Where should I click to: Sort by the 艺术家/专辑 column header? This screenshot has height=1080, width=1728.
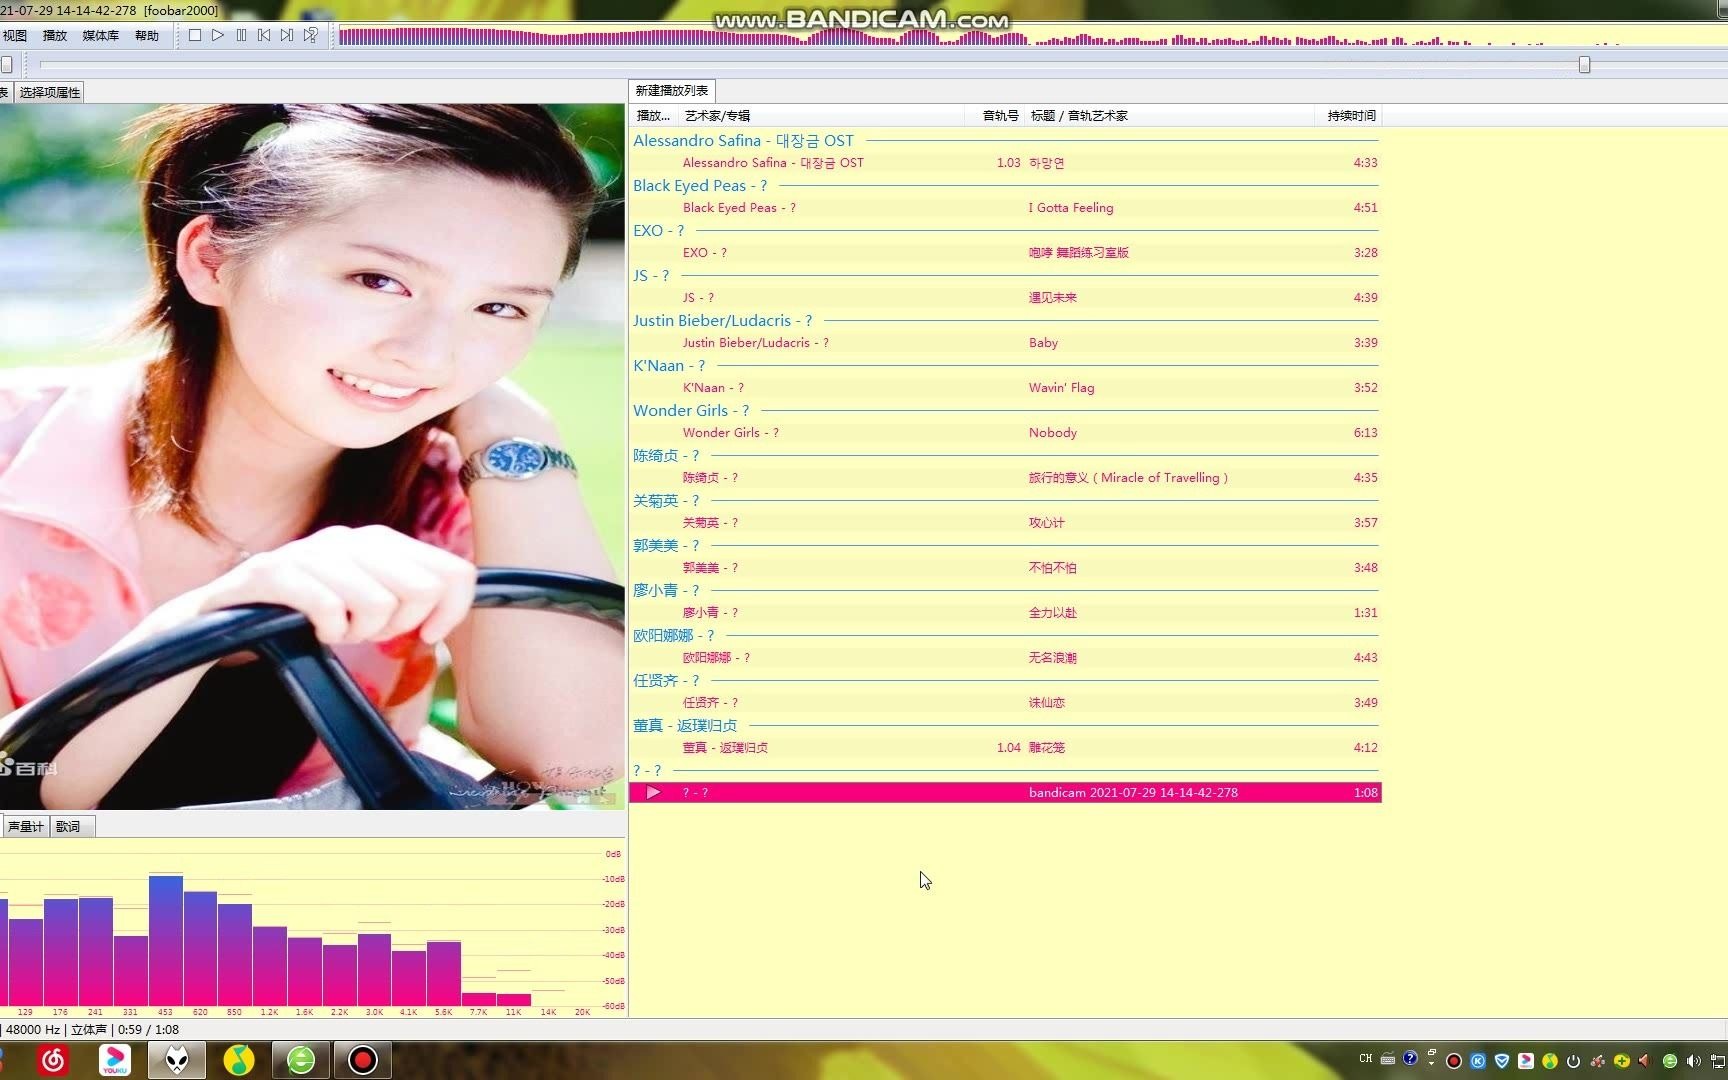[x=820, y=116]
